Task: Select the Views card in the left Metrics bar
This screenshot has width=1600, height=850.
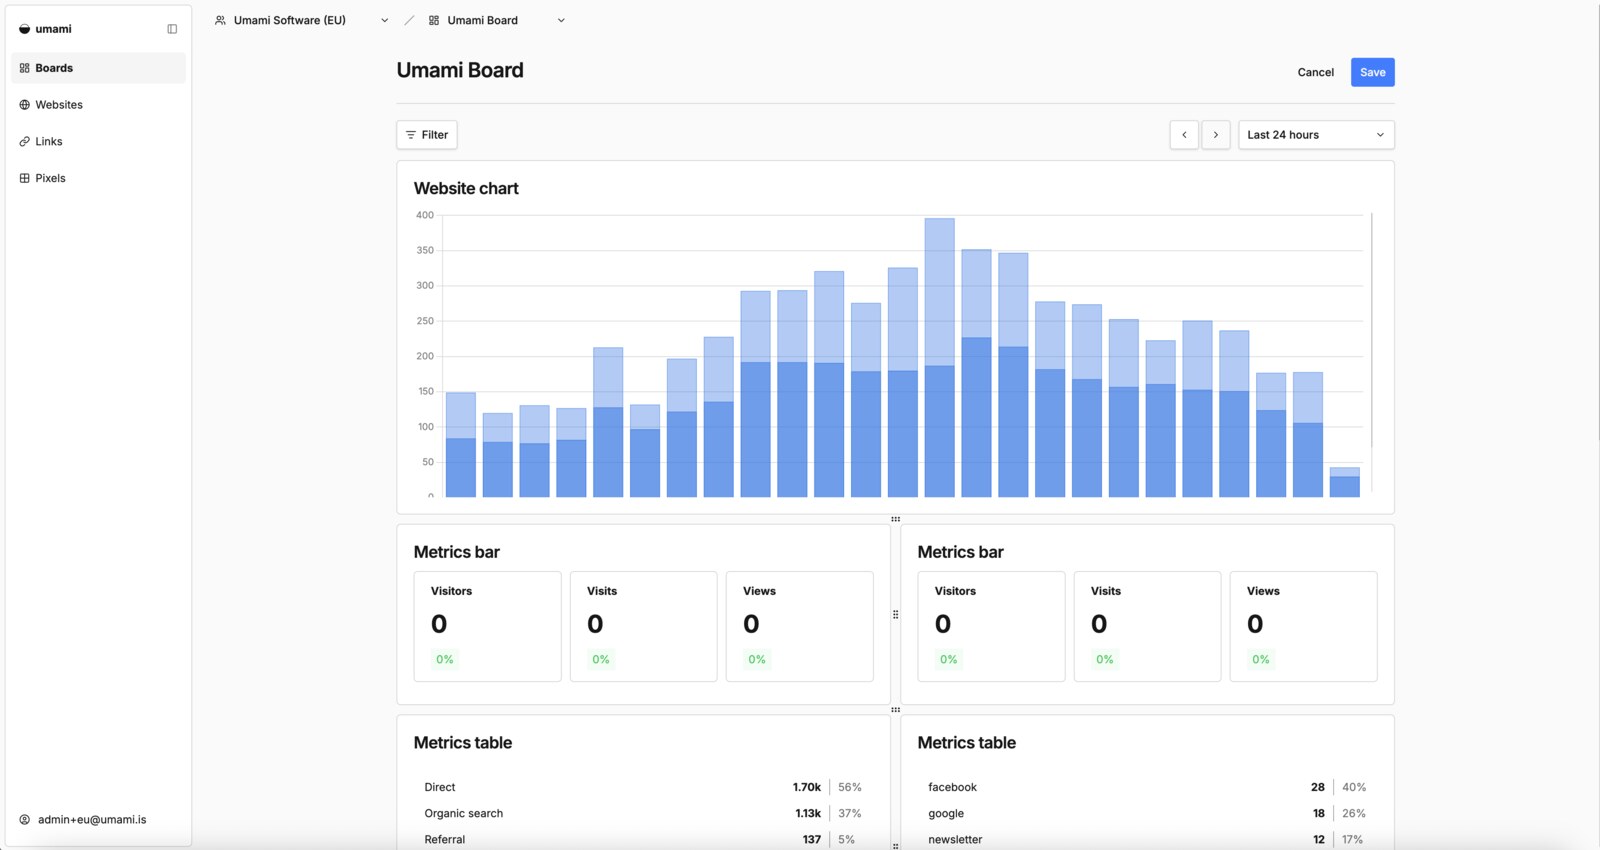Action: click(x=800, y=627)
